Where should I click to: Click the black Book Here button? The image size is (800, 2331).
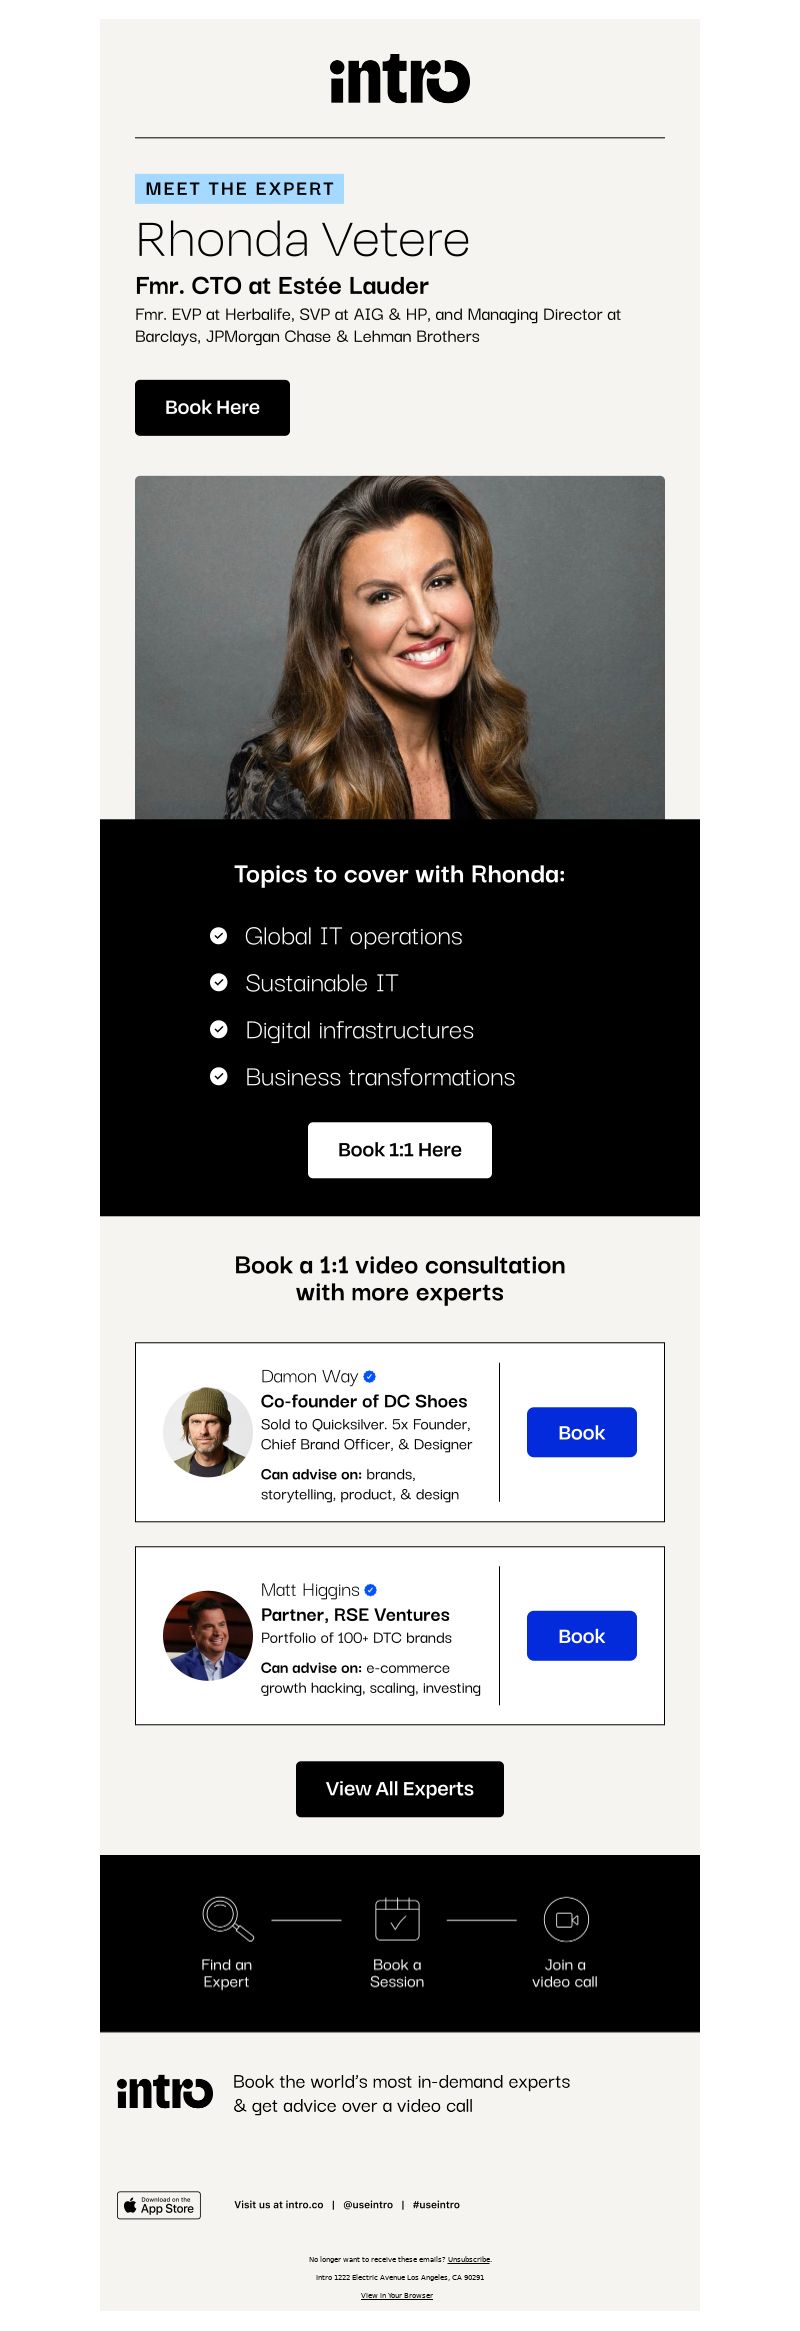[x=212, y=407]
